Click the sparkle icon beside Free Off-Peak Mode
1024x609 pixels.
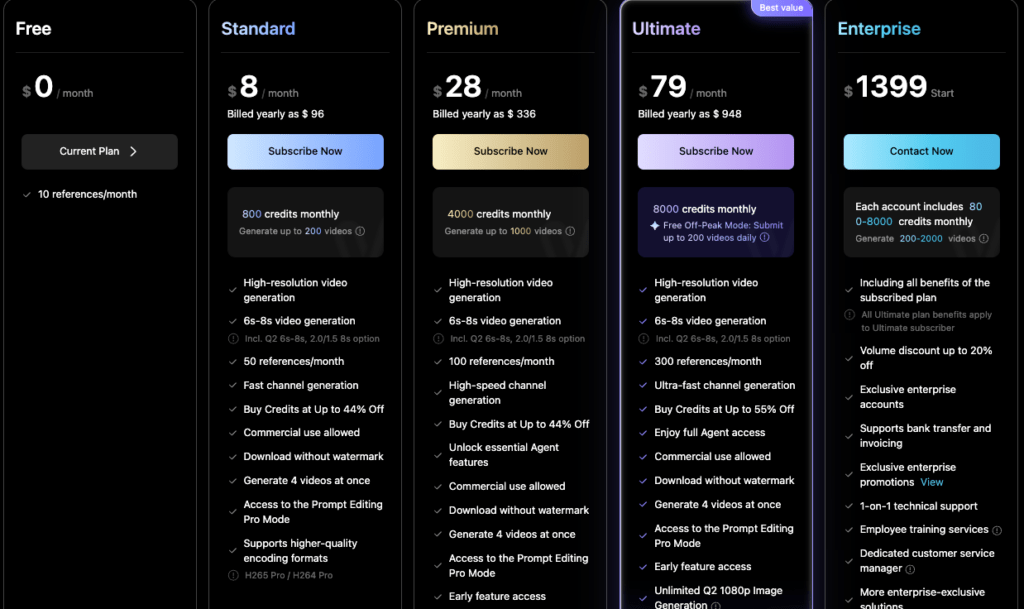click(x=654, y=226)
